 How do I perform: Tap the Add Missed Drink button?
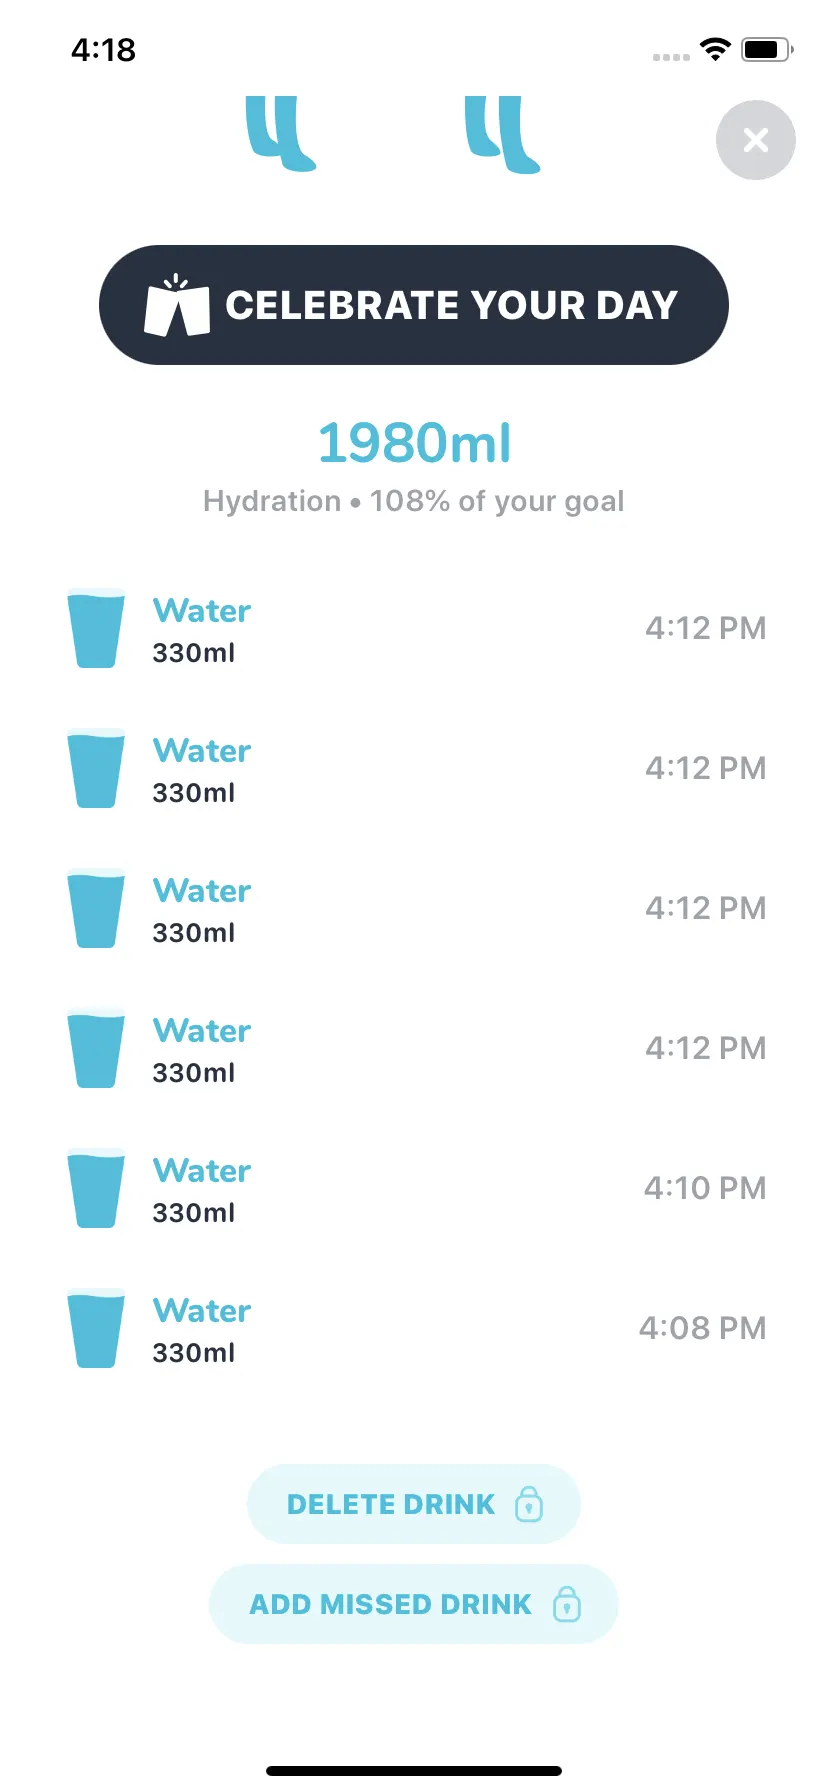[414, 1604]
